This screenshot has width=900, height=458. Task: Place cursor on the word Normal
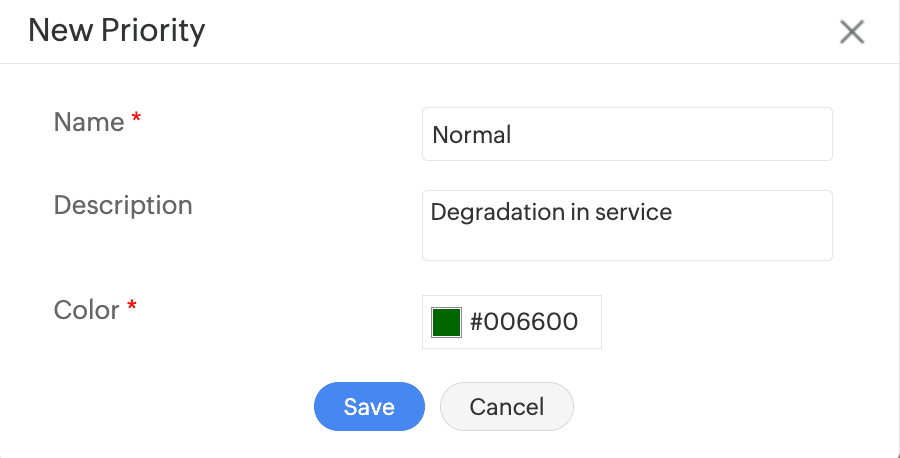pos(472,135)
